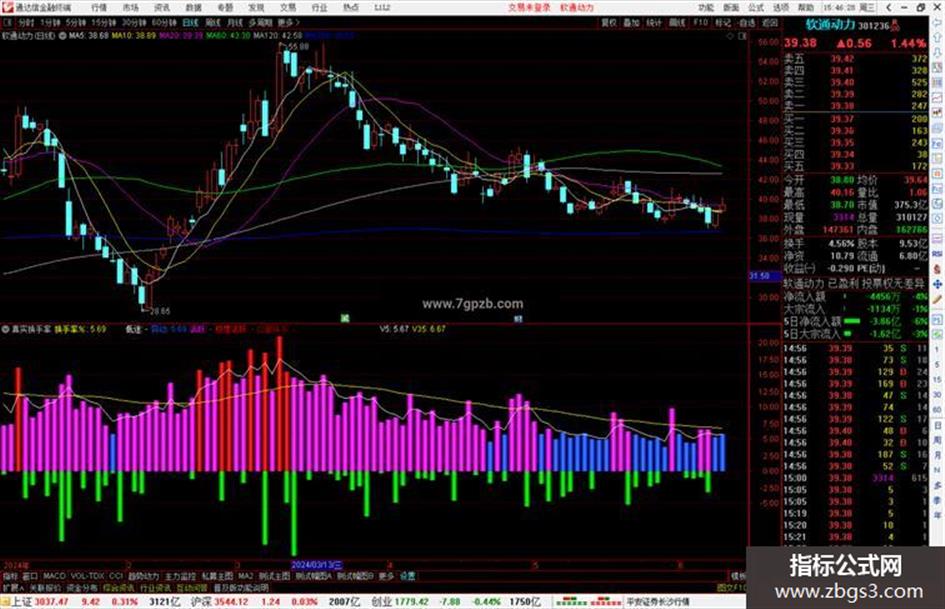Click the 平安证券长沙行情 server status
This screenshot has height=609, width=945.
[658, 602]
